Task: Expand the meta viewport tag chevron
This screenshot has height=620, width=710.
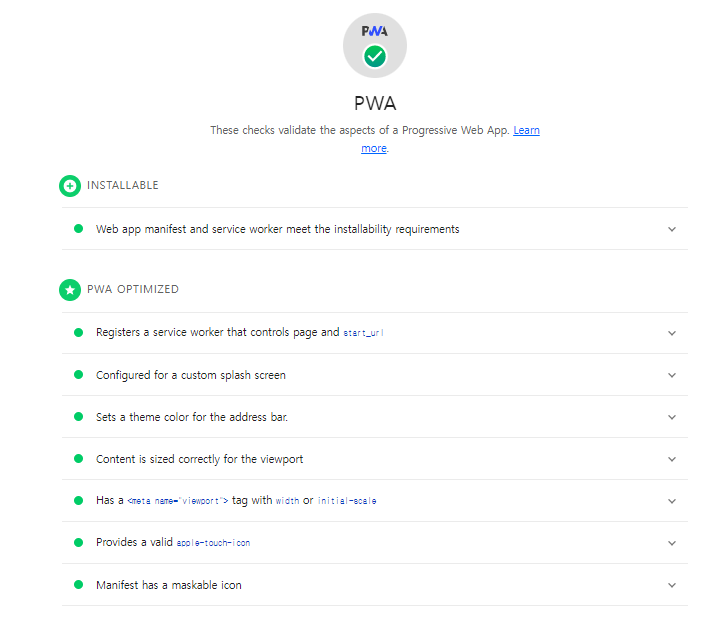Action: (x=672, y=501)
